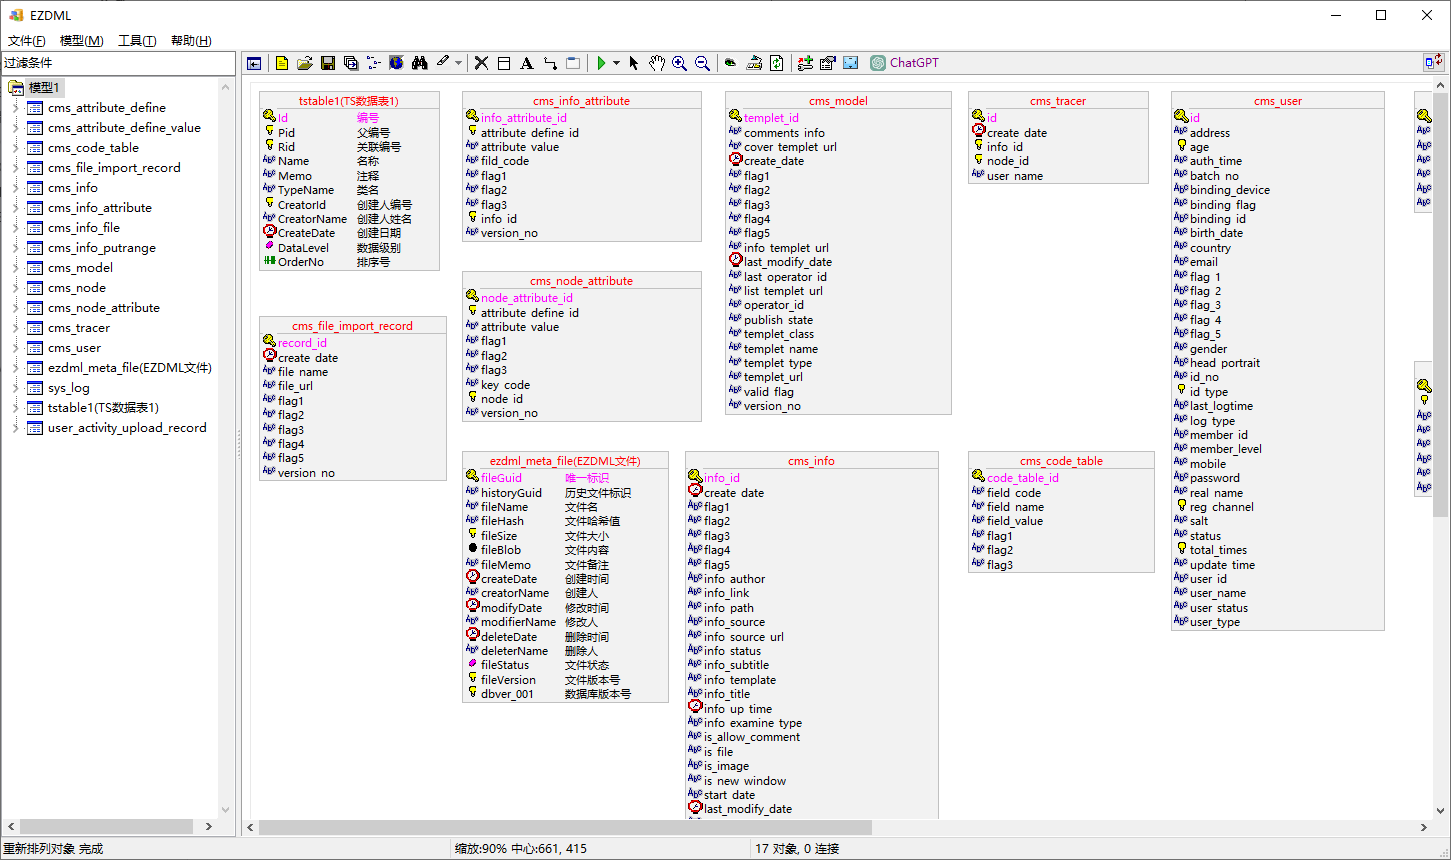Viewport: 1451px width, 860px height.
Task: Open the 文件(F) menu
Action: [x=27, y=41]
